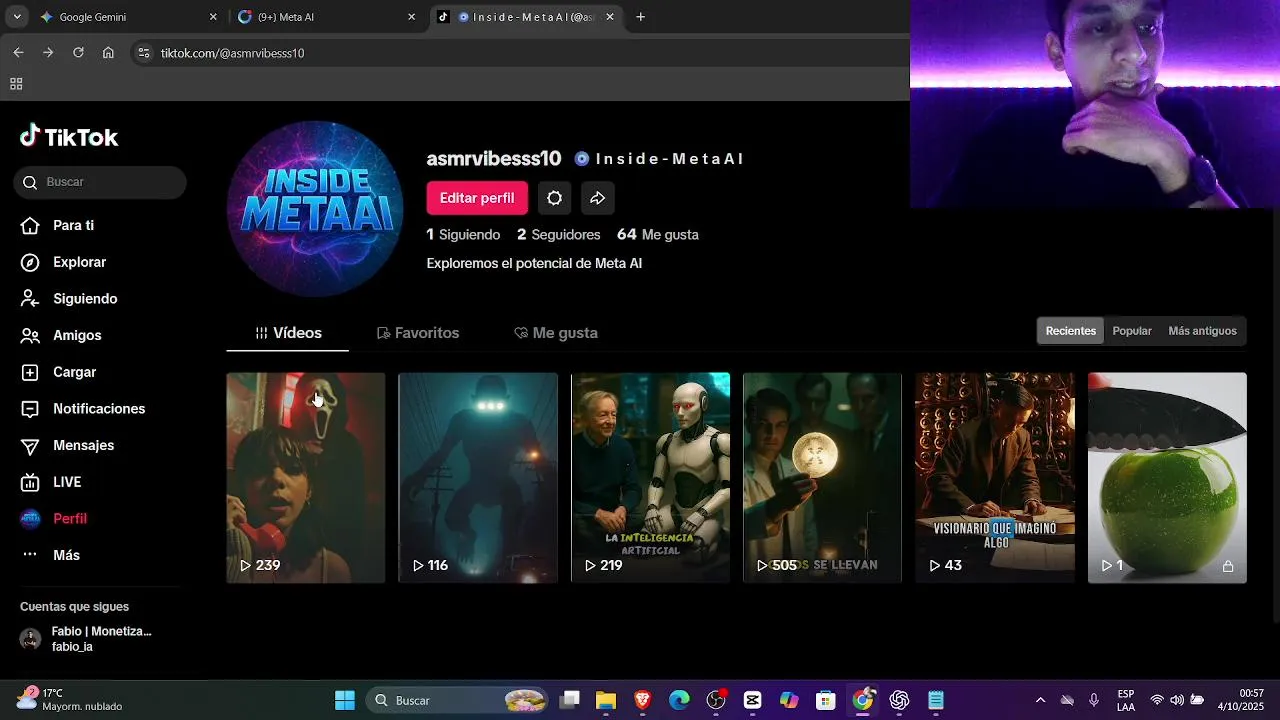This screenshot has height=720, width=1280.
Task: Open site information icon in address bar
Action: (144, 53)
